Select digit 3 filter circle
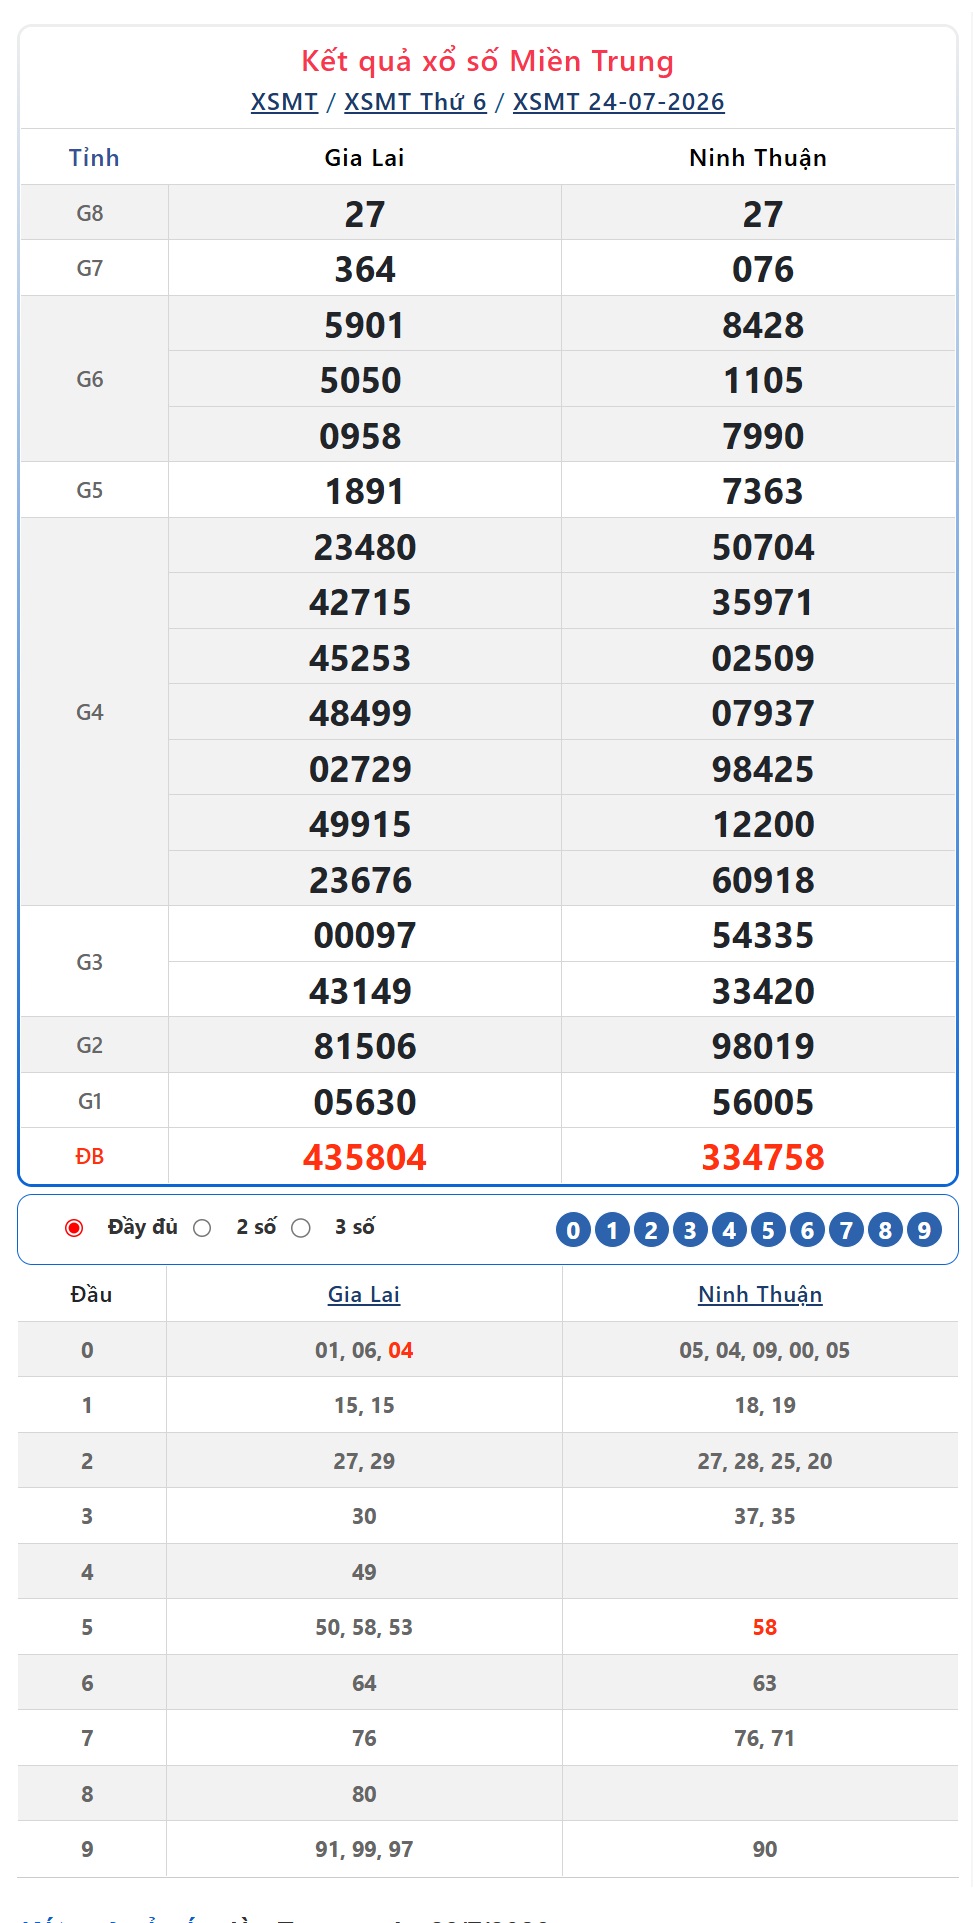973x1923 pixels. pos(690,1229)
